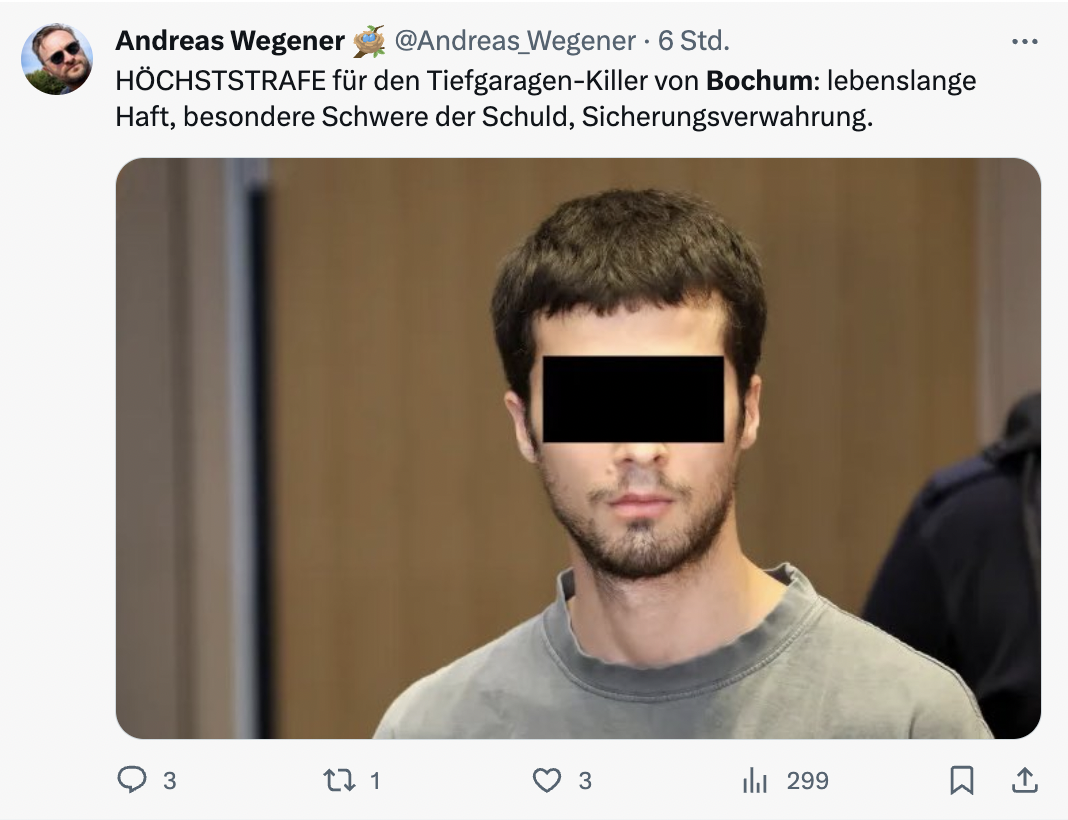Click the 299 views count
Viewport: 1068px width, 820px height.
pyautogui.click(x=807, y=780)
